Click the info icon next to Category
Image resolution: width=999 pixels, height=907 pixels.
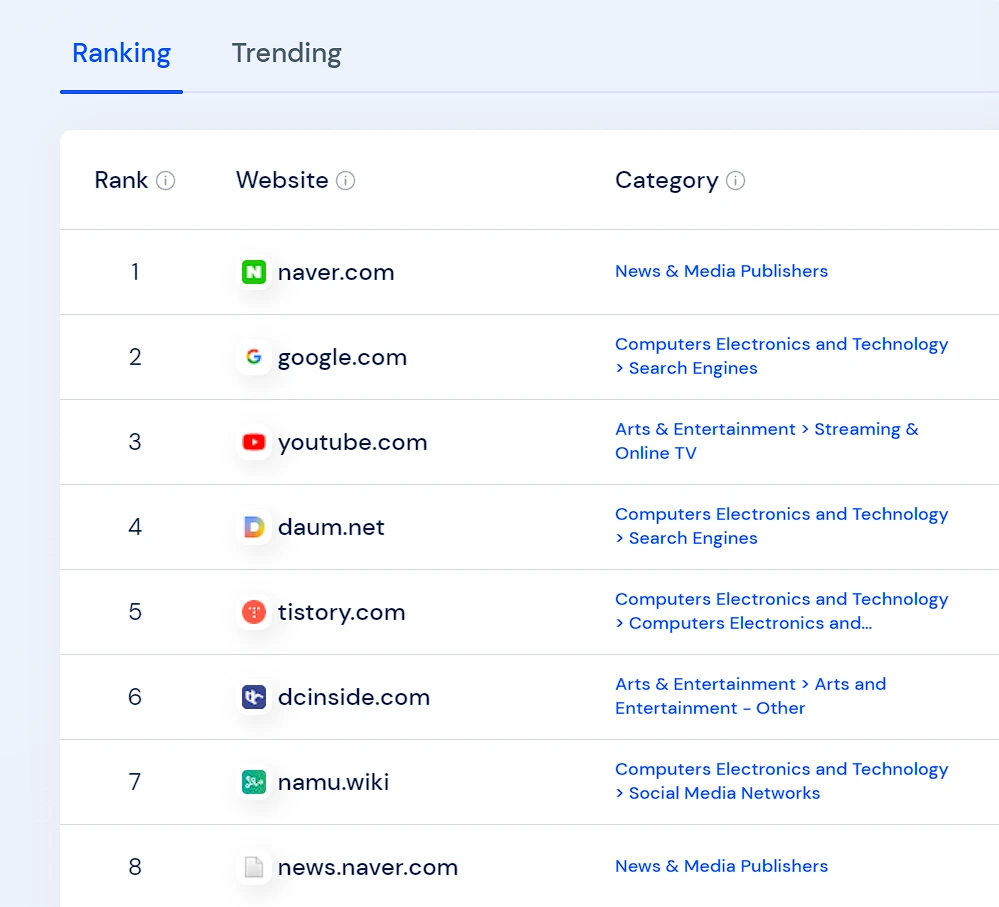pyautogui.click(x=735, y=181)
